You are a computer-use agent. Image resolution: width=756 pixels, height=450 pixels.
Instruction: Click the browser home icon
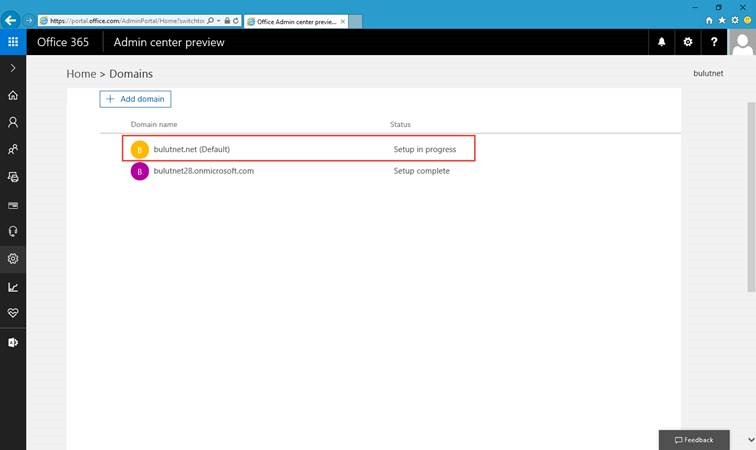coord(709,20)
